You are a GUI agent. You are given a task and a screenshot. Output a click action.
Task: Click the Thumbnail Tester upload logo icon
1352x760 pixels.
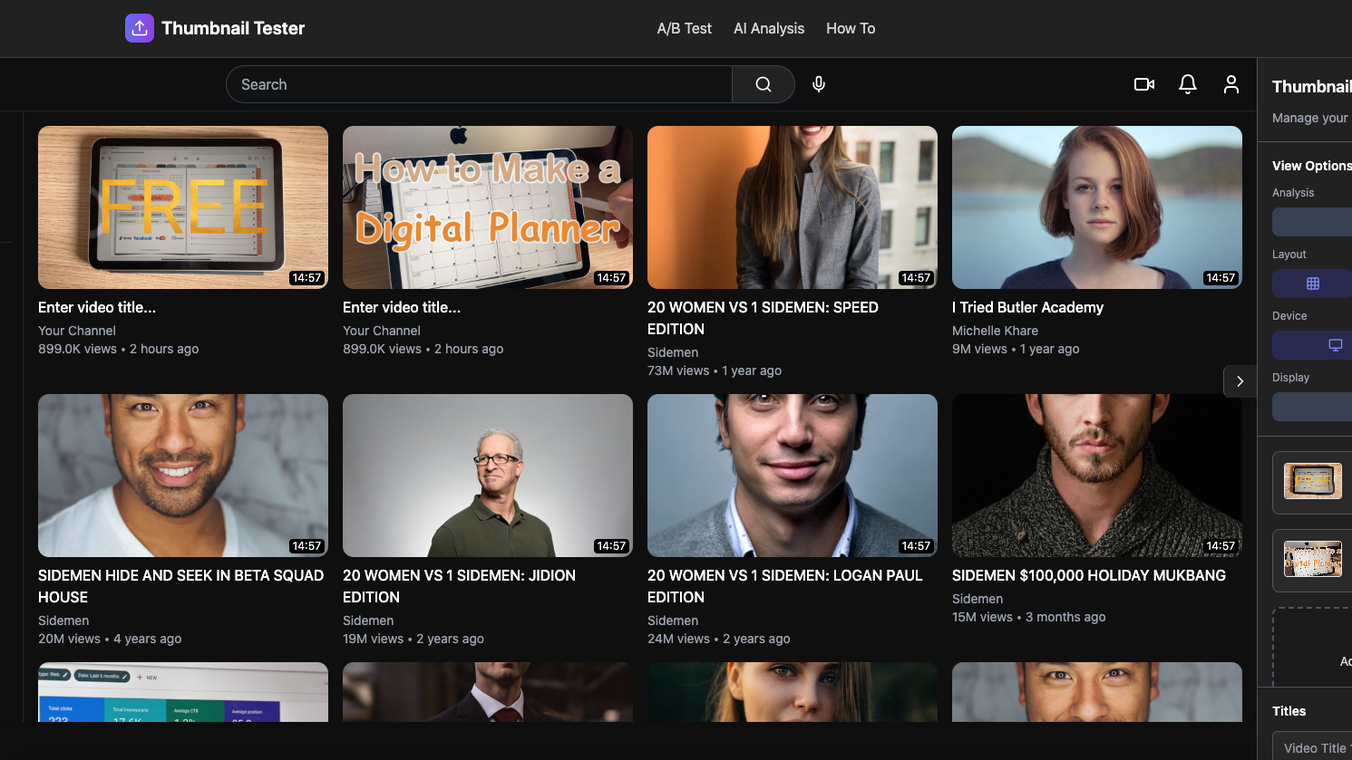140,28
